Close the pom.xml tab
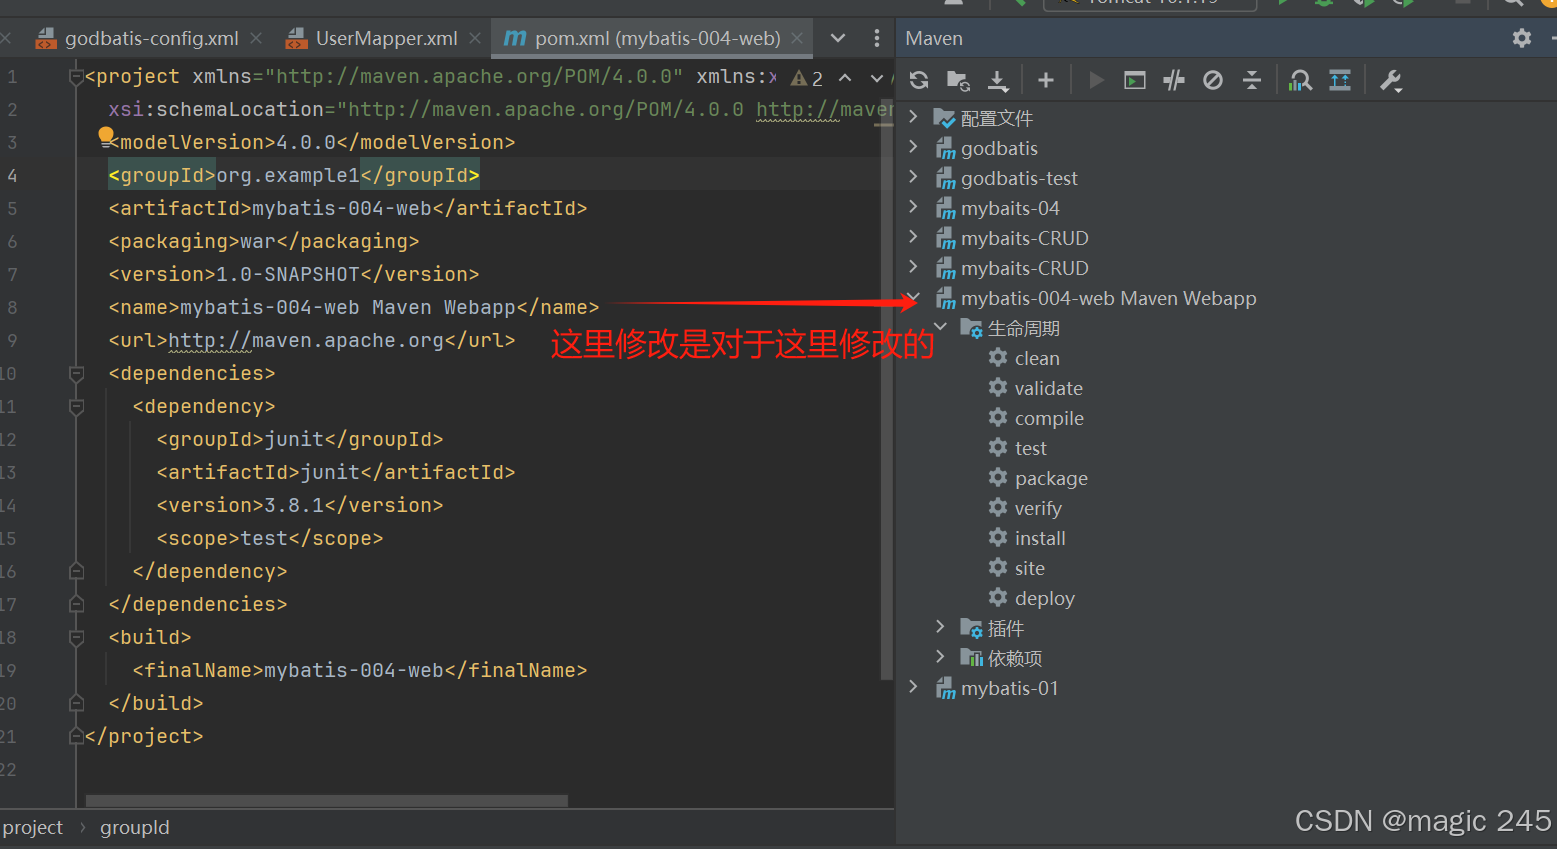1557x849 pixels. (x=797, y=38)
